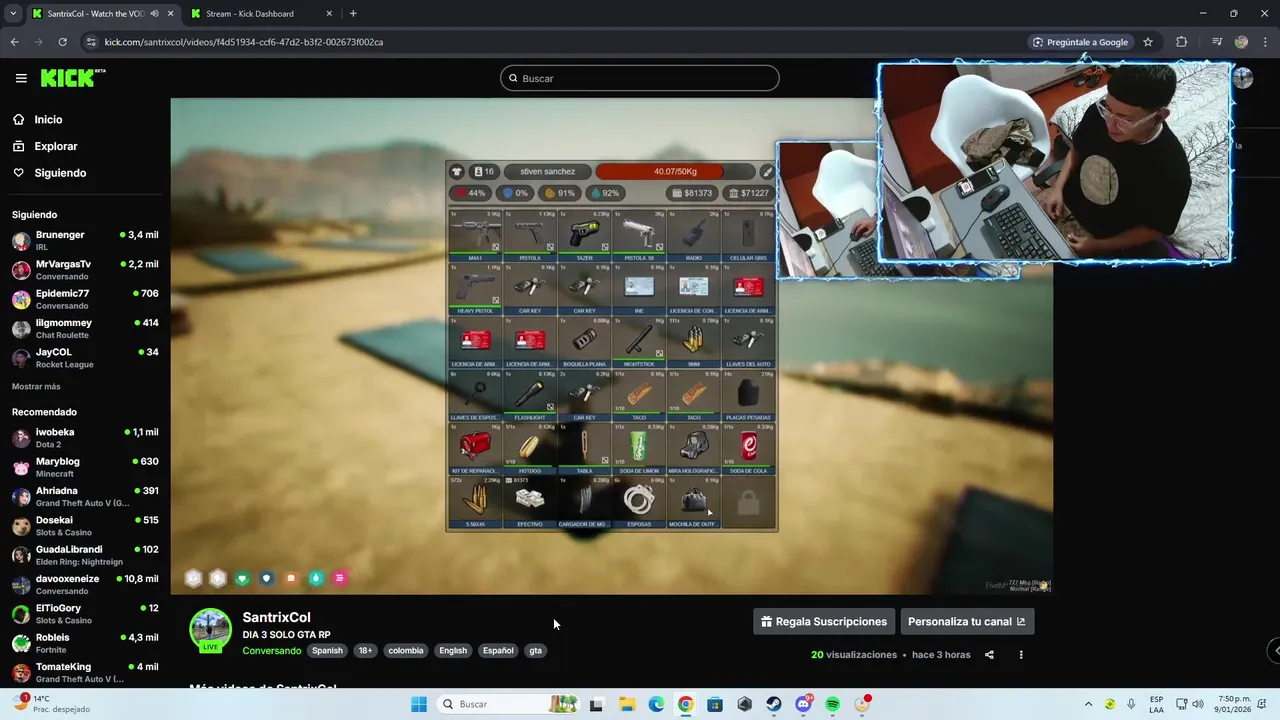Click Pregúntale a Google button
The height and width of the screenshot is (720, 1280).
coord(1080,42)
